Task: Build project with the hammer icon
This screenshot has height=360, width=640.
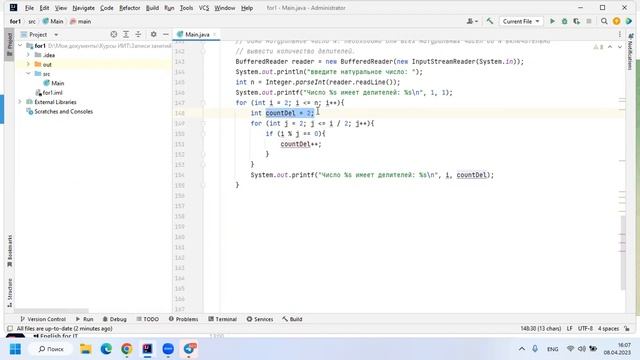Action: point(490,21)
